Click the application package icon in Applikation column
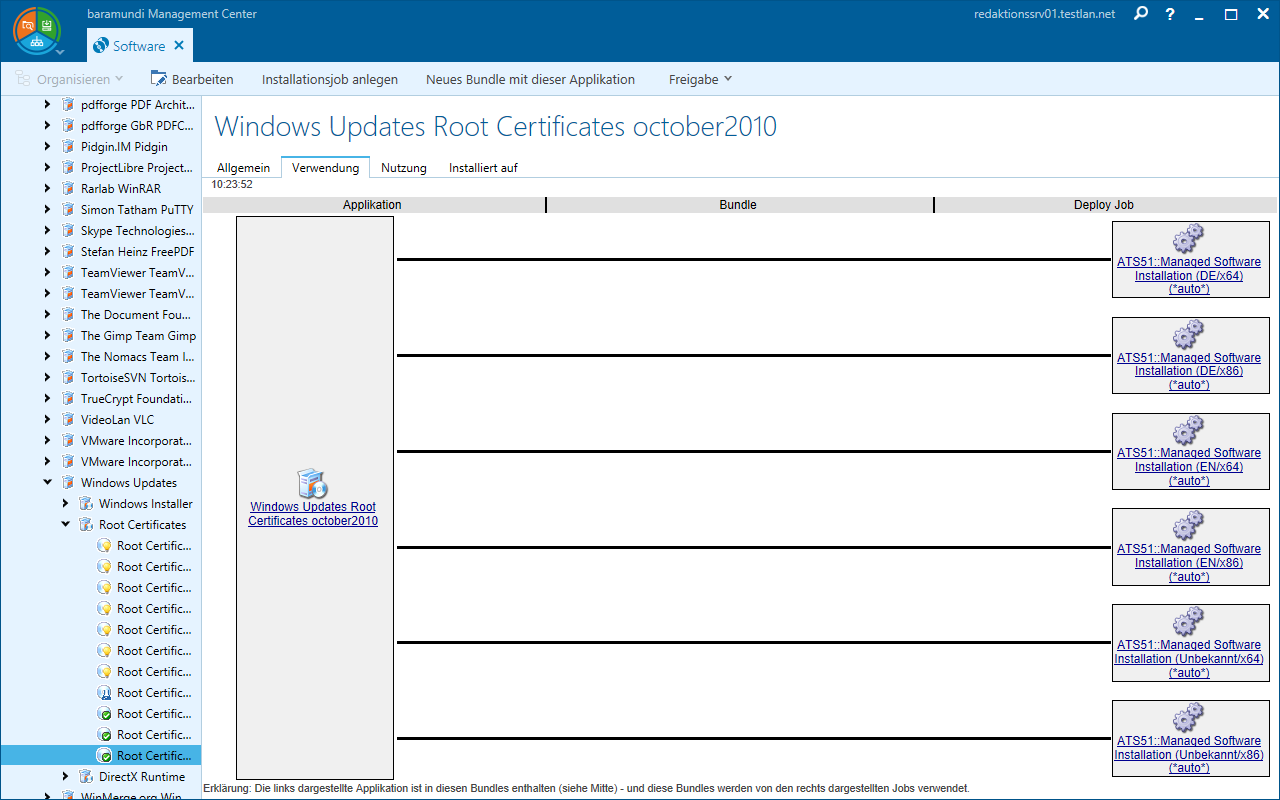The width and height of the screenshot is (1280, 800). (313, 484)
